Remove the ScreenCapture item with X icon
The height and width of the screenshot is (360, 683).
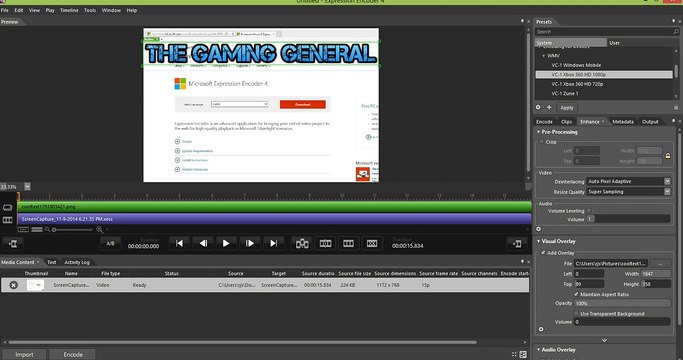point(14,285)
